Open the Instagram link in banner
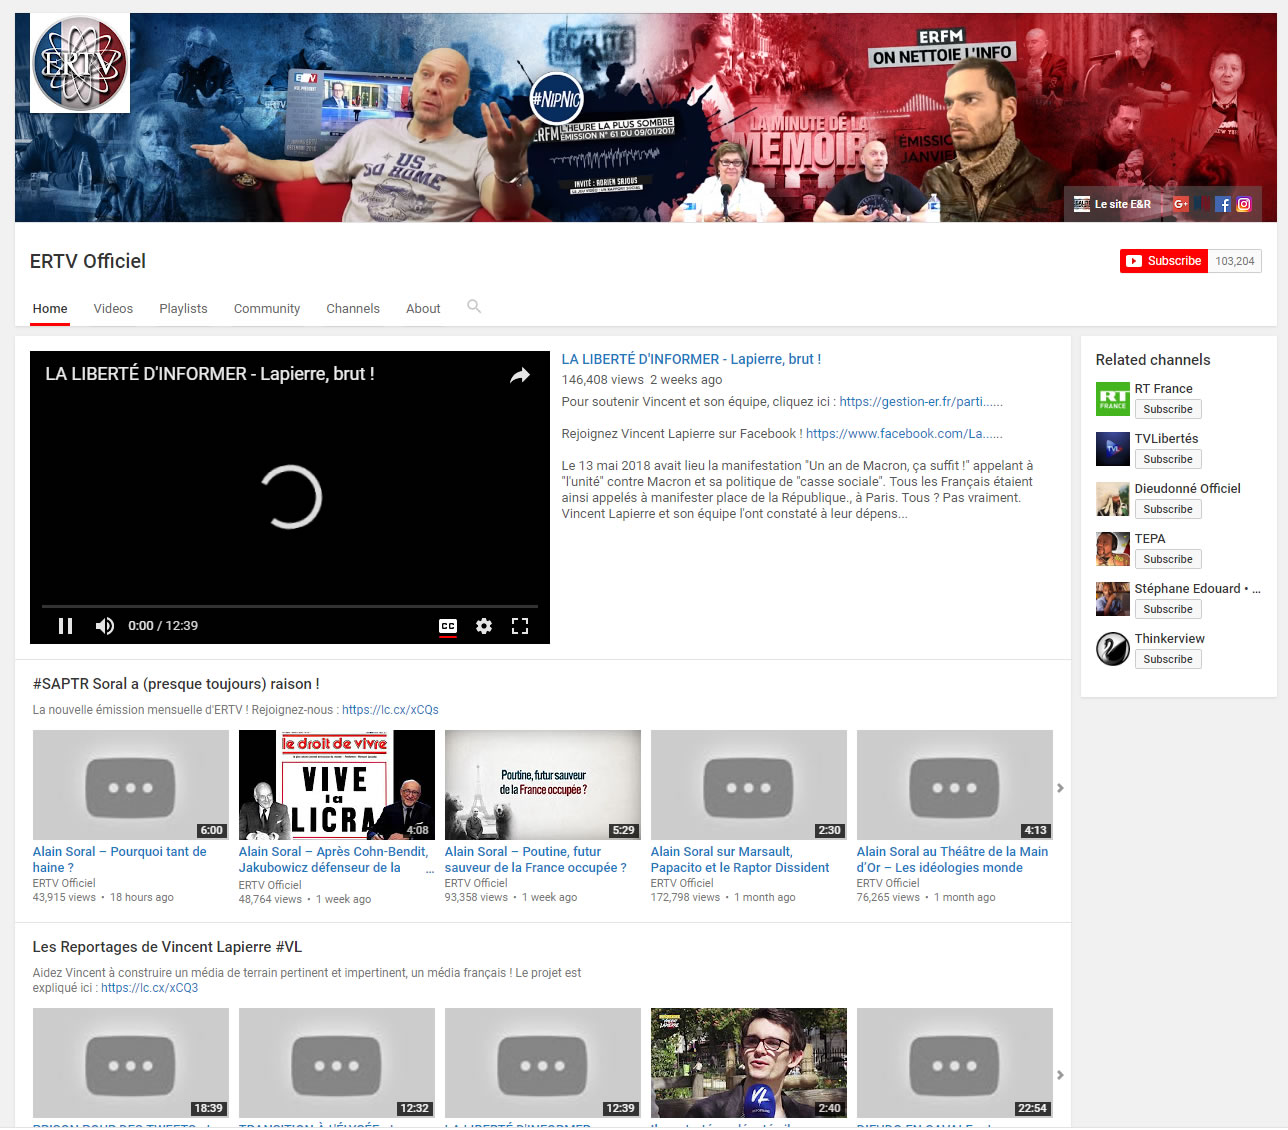Viewport: 1288px width, 1130px height. tap(1244, 204)
